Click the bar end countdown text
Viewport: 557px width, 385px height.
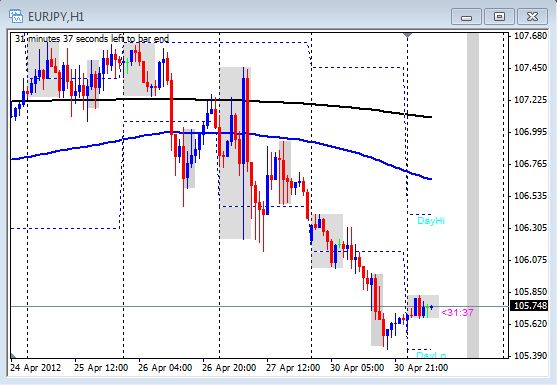92,39
